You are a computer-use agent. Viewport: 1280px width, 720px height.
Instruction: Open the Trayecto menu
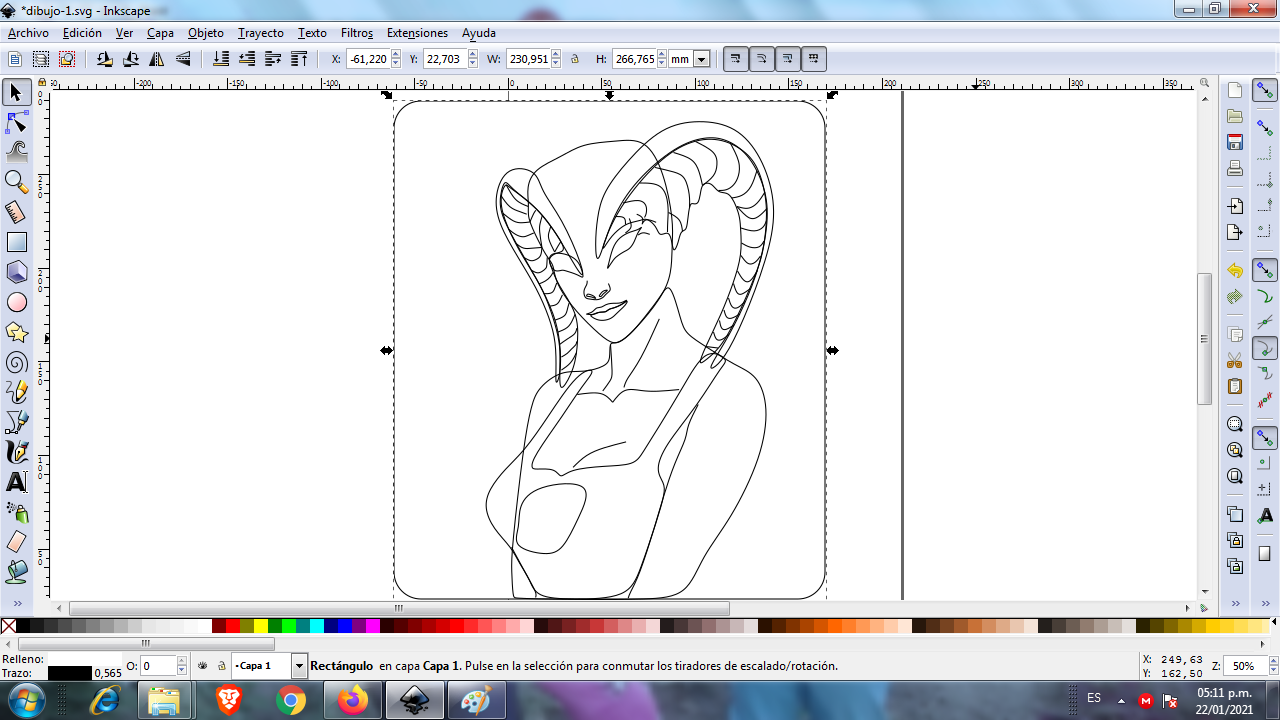coord(261,33)
